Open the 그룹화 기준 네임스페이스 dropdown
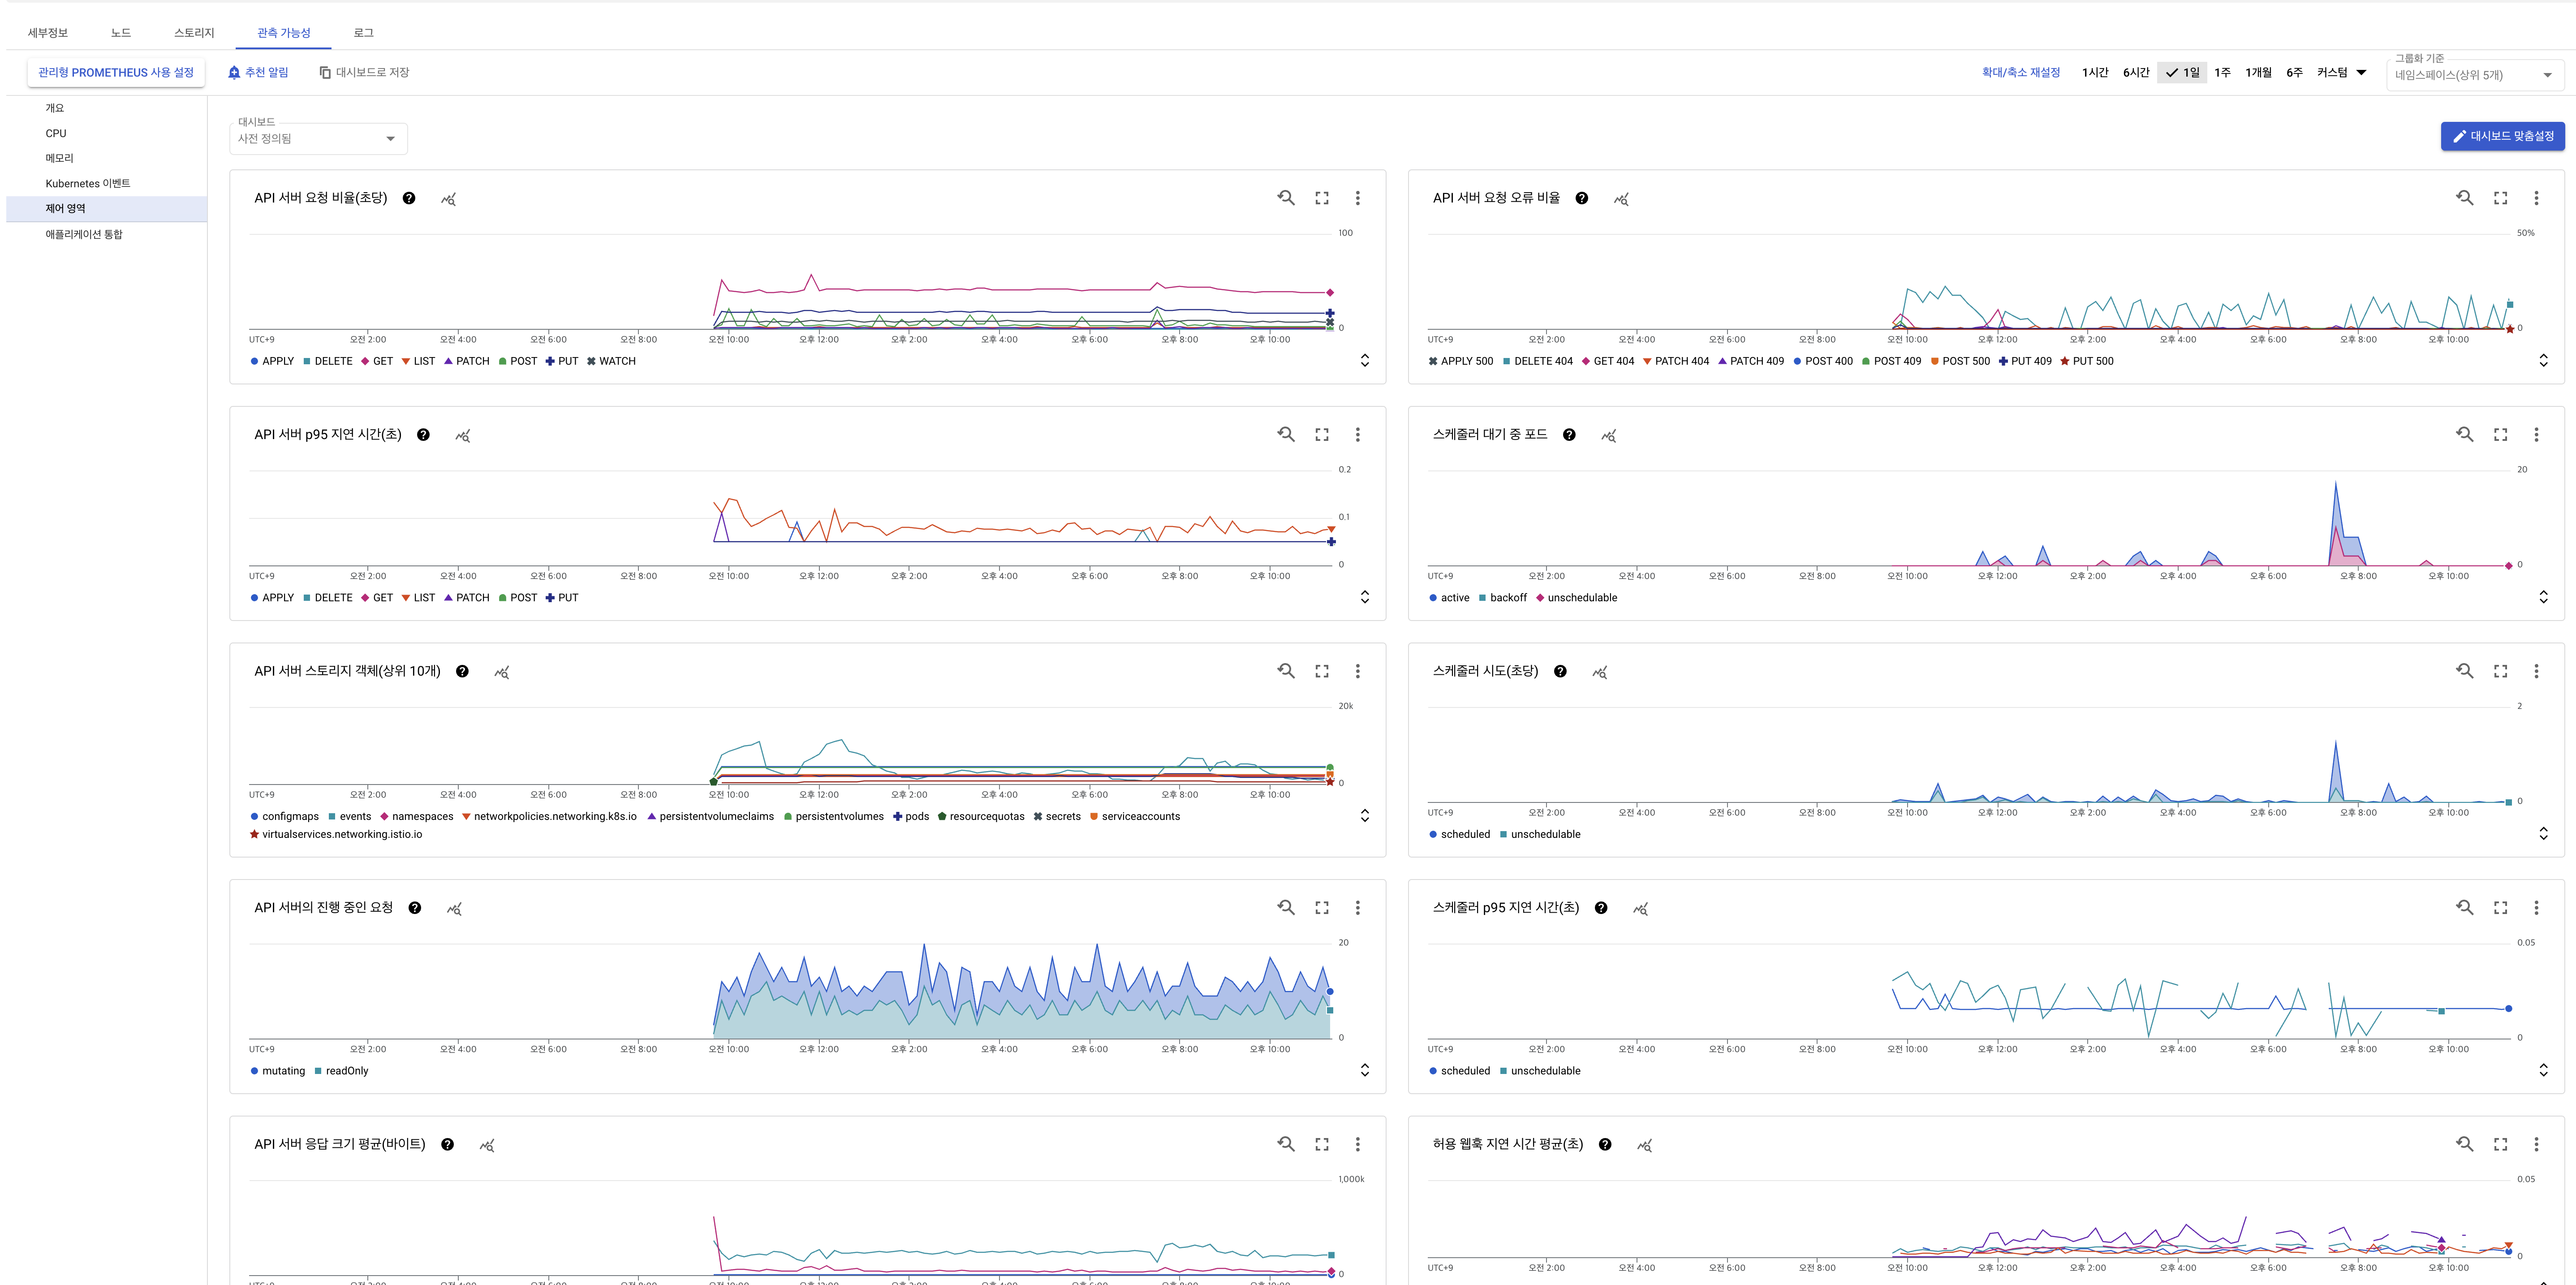 click(2475, 75)
